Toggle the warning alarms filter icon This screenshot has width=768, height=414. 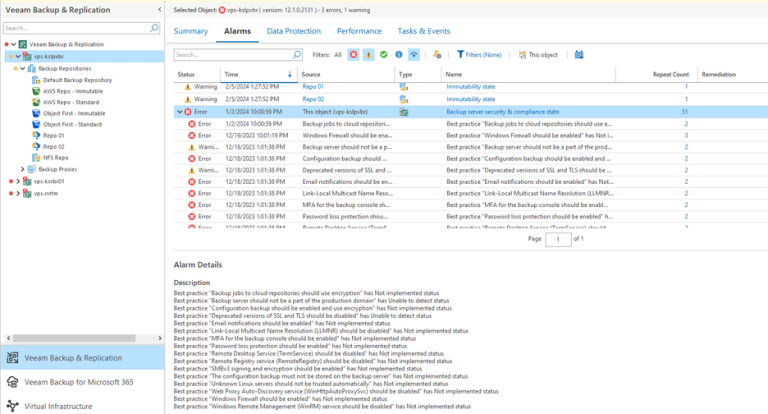[369, 55]
